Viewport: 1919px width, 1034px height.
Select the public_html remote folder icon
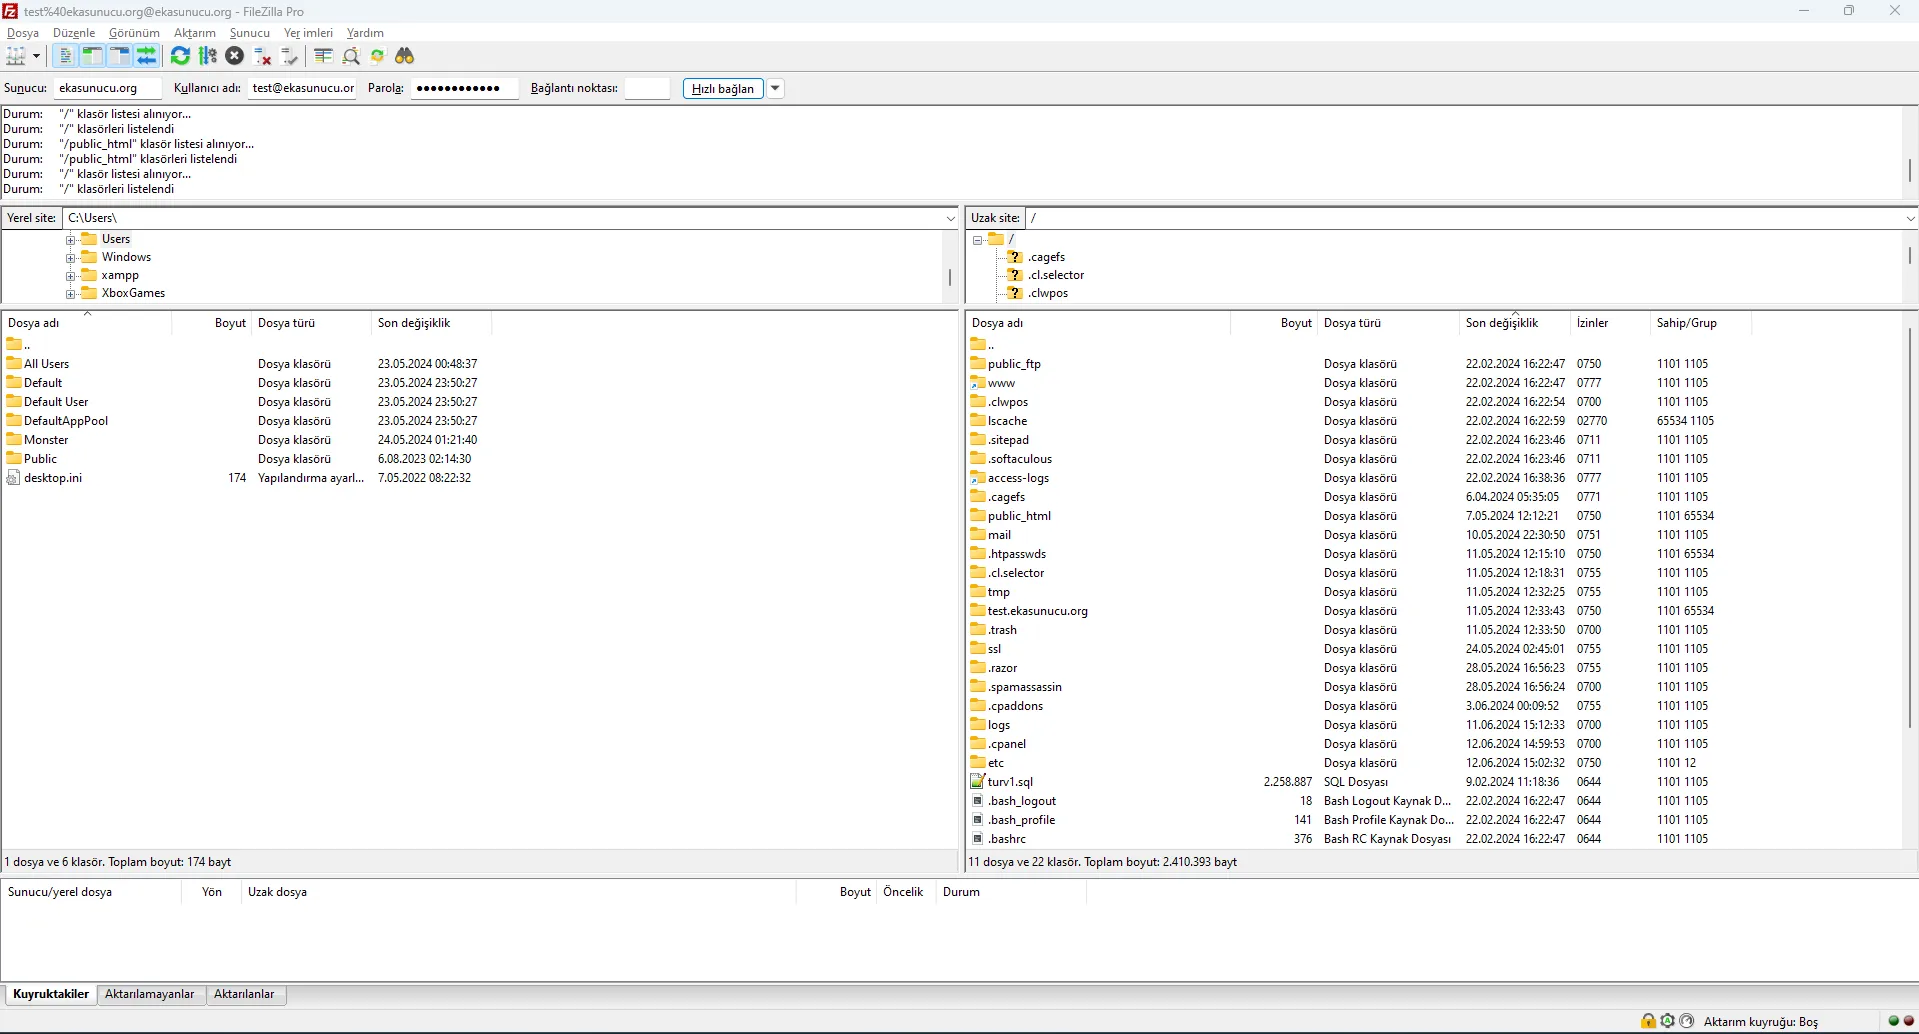978,516
